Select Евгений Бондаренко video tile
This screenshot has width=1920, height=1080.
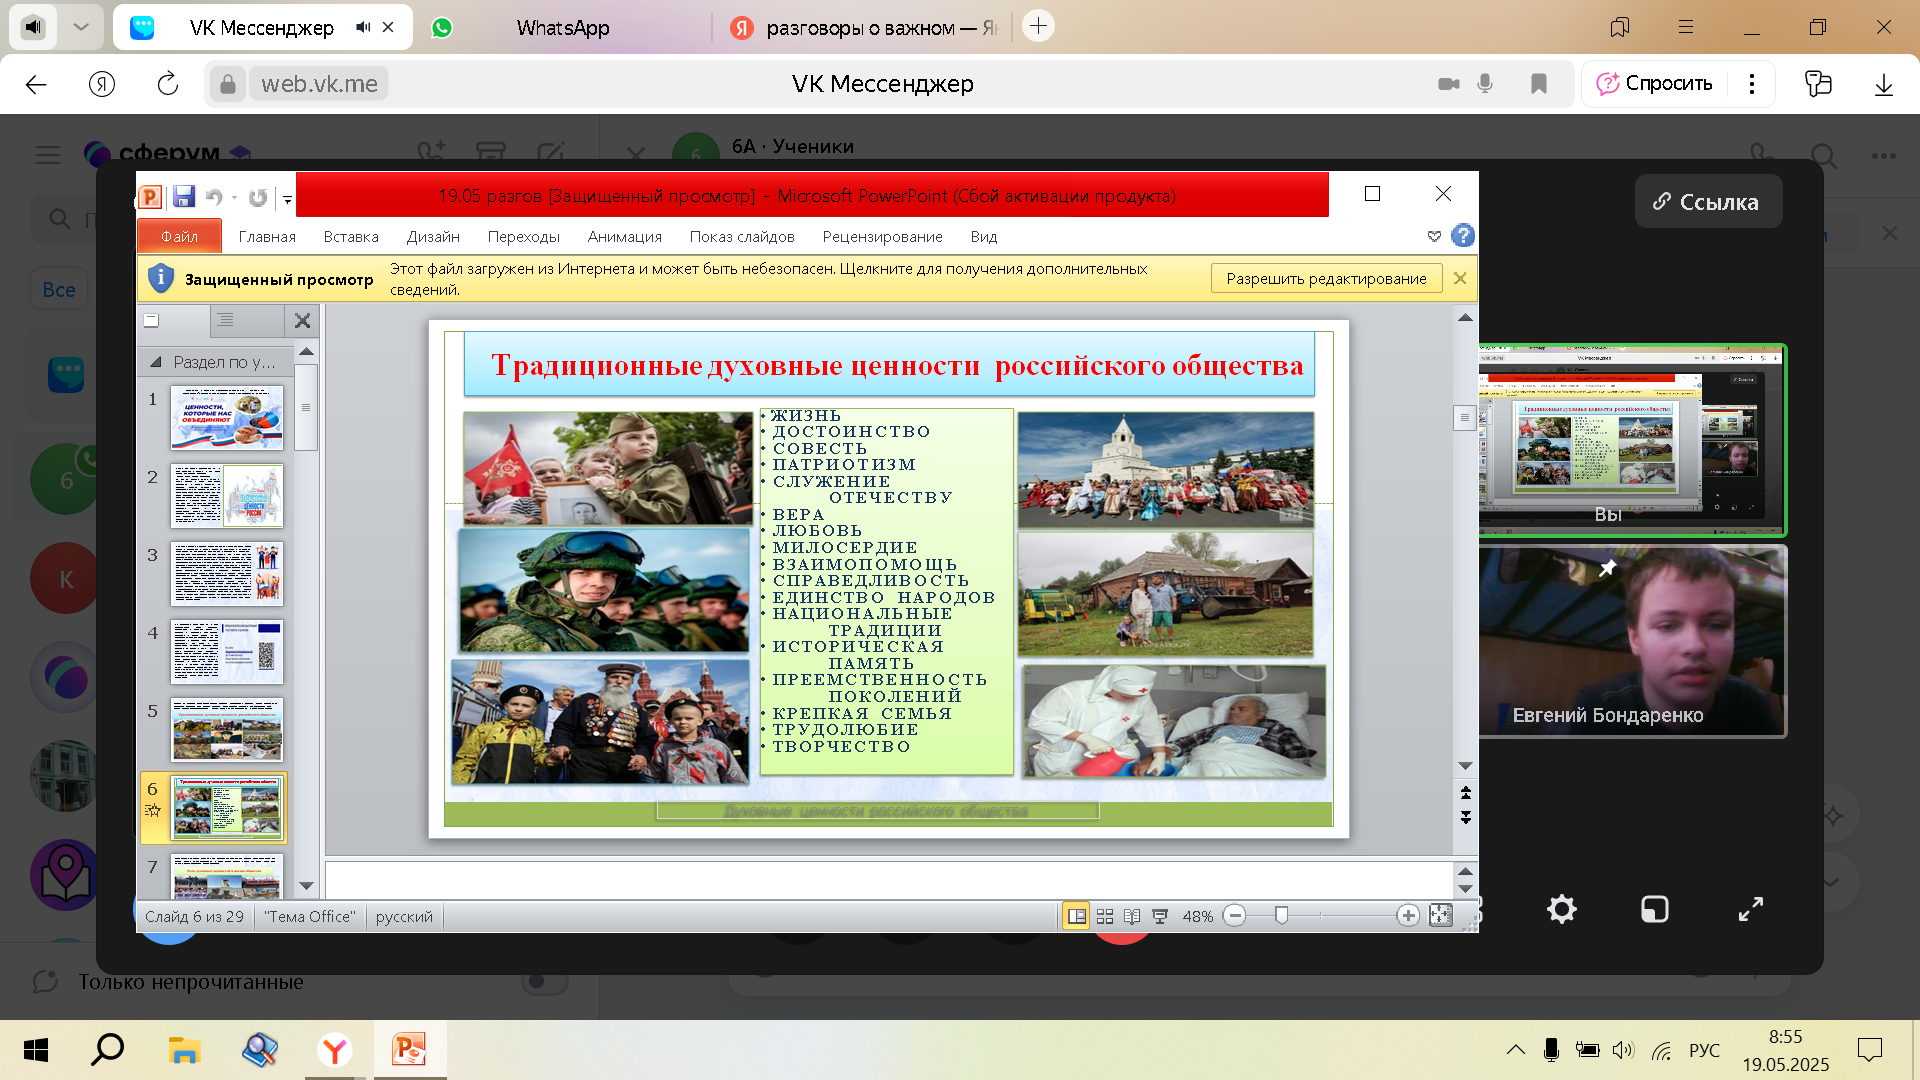1632,641
